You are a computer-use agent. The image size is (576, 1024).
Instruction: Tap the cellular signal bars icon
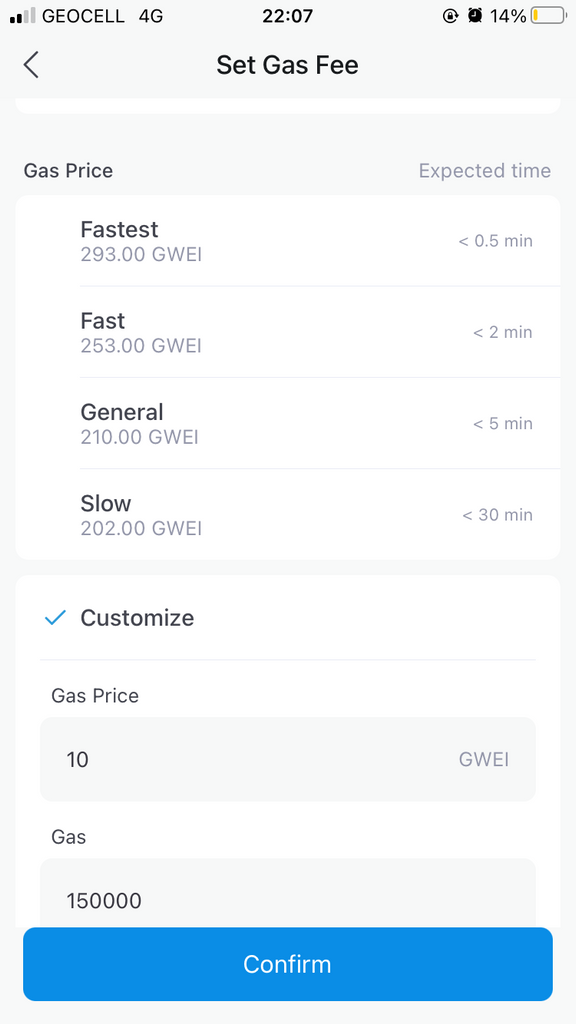click(x=23, y=16)
